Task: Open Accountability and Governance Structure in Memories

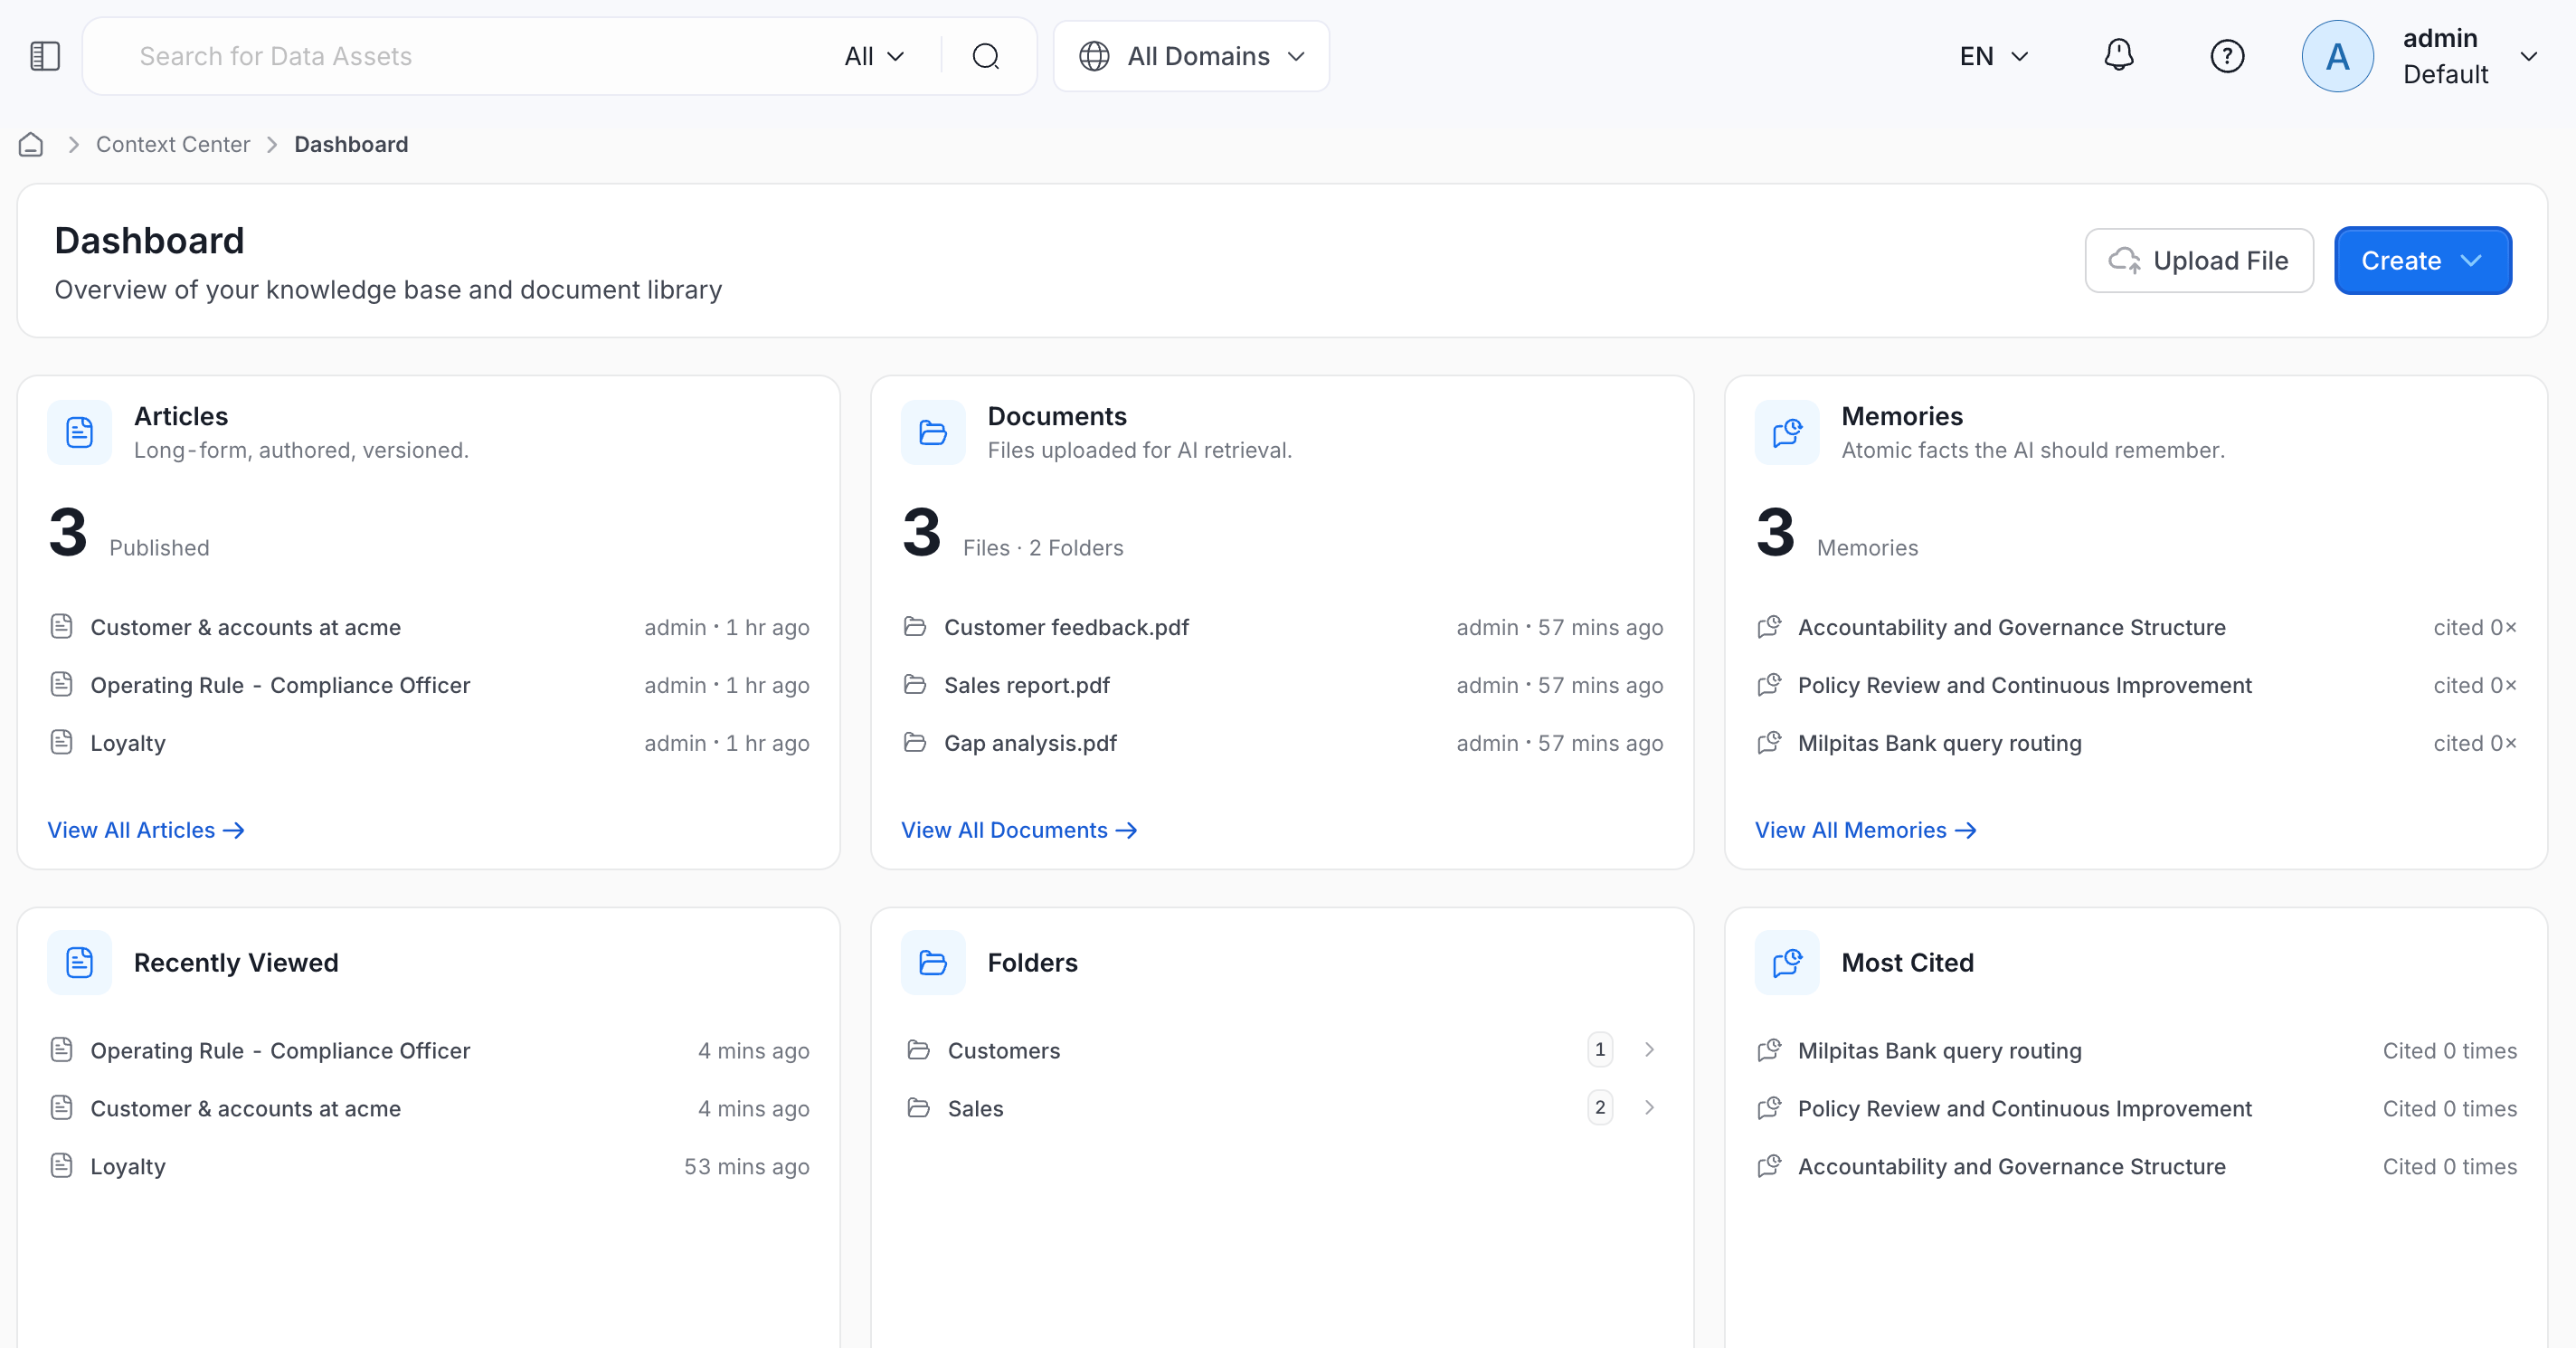Action: tap(2012, 627)
